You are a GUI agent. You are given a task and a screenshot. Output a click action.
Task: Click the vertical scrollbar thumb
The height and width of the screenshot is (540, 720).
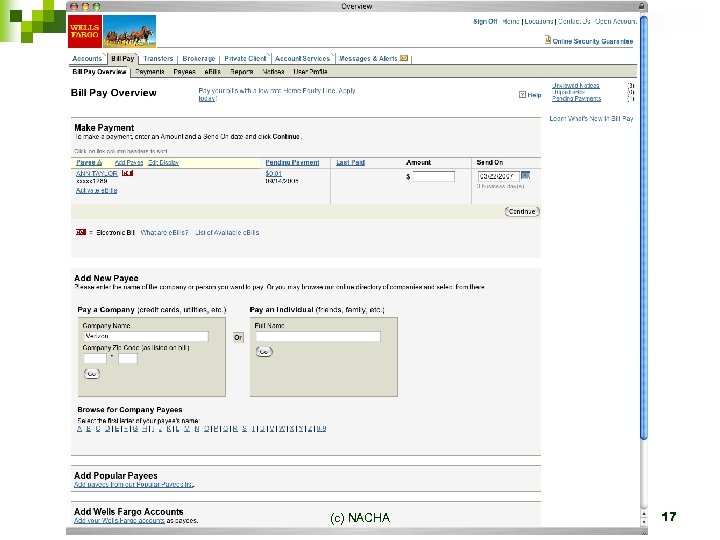point(644,228)
